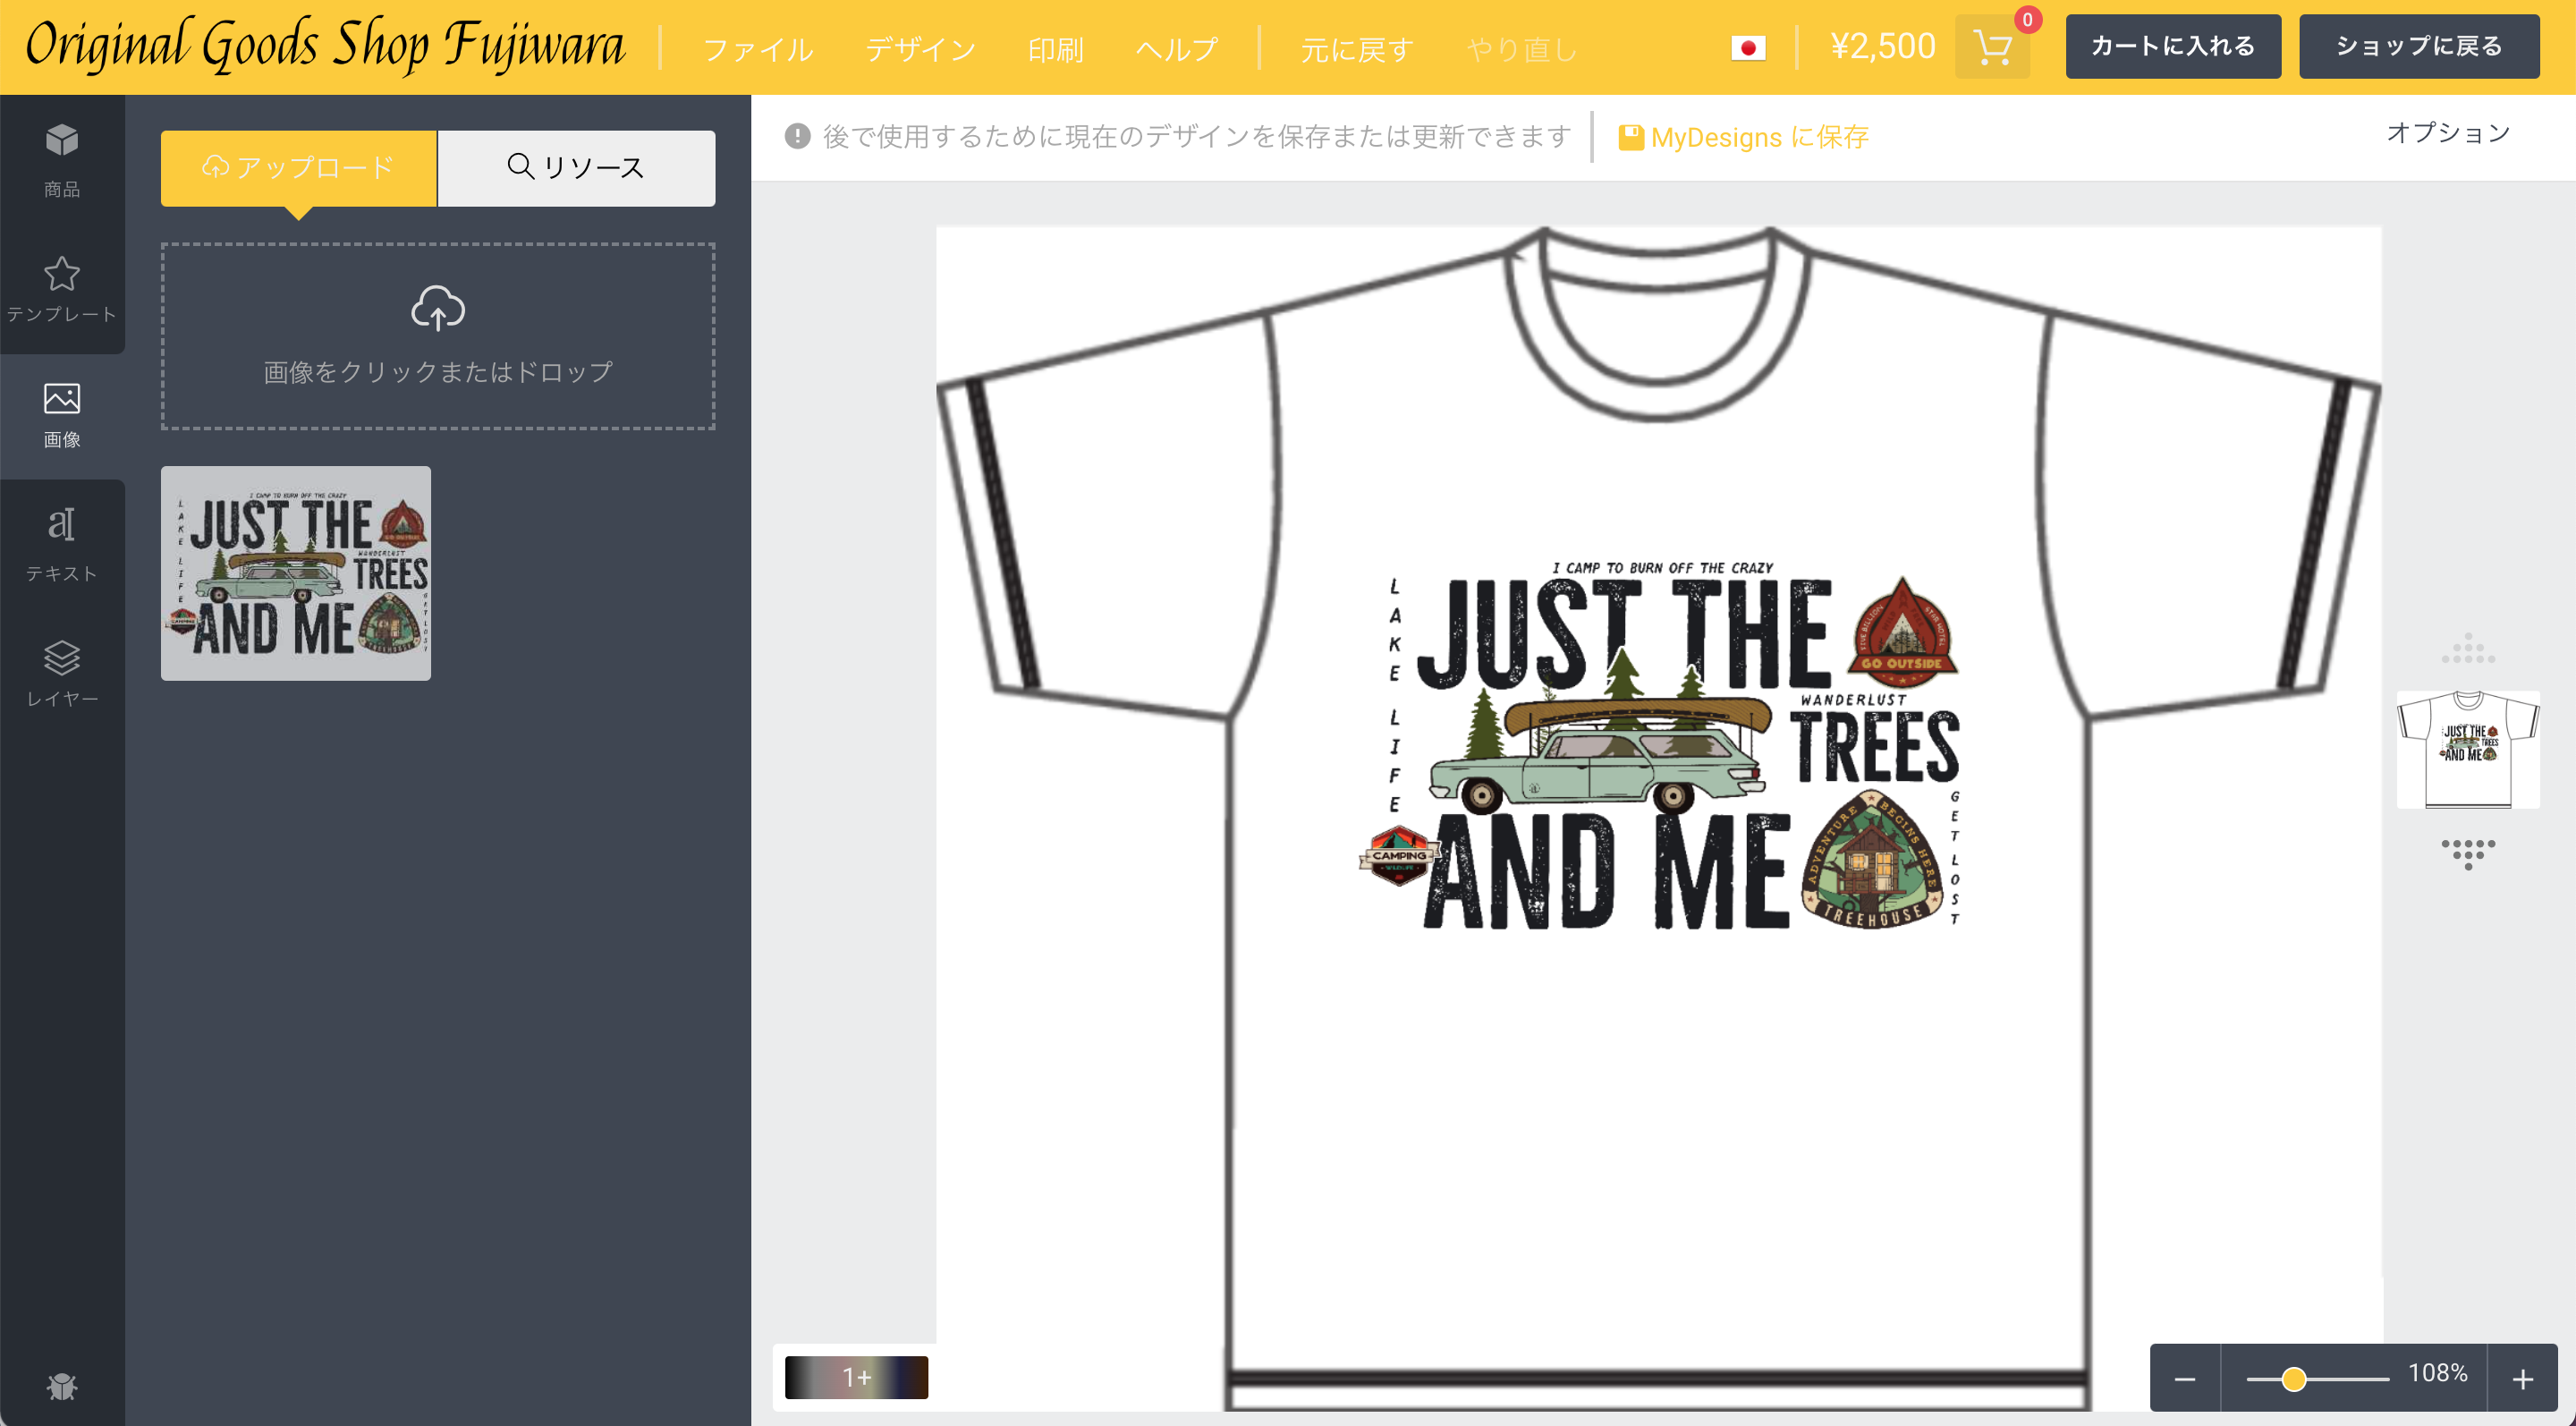The width and height of the screenshot is (2576, 1426).
Task: Open the デザイン menu
Action: coord(920,49)
